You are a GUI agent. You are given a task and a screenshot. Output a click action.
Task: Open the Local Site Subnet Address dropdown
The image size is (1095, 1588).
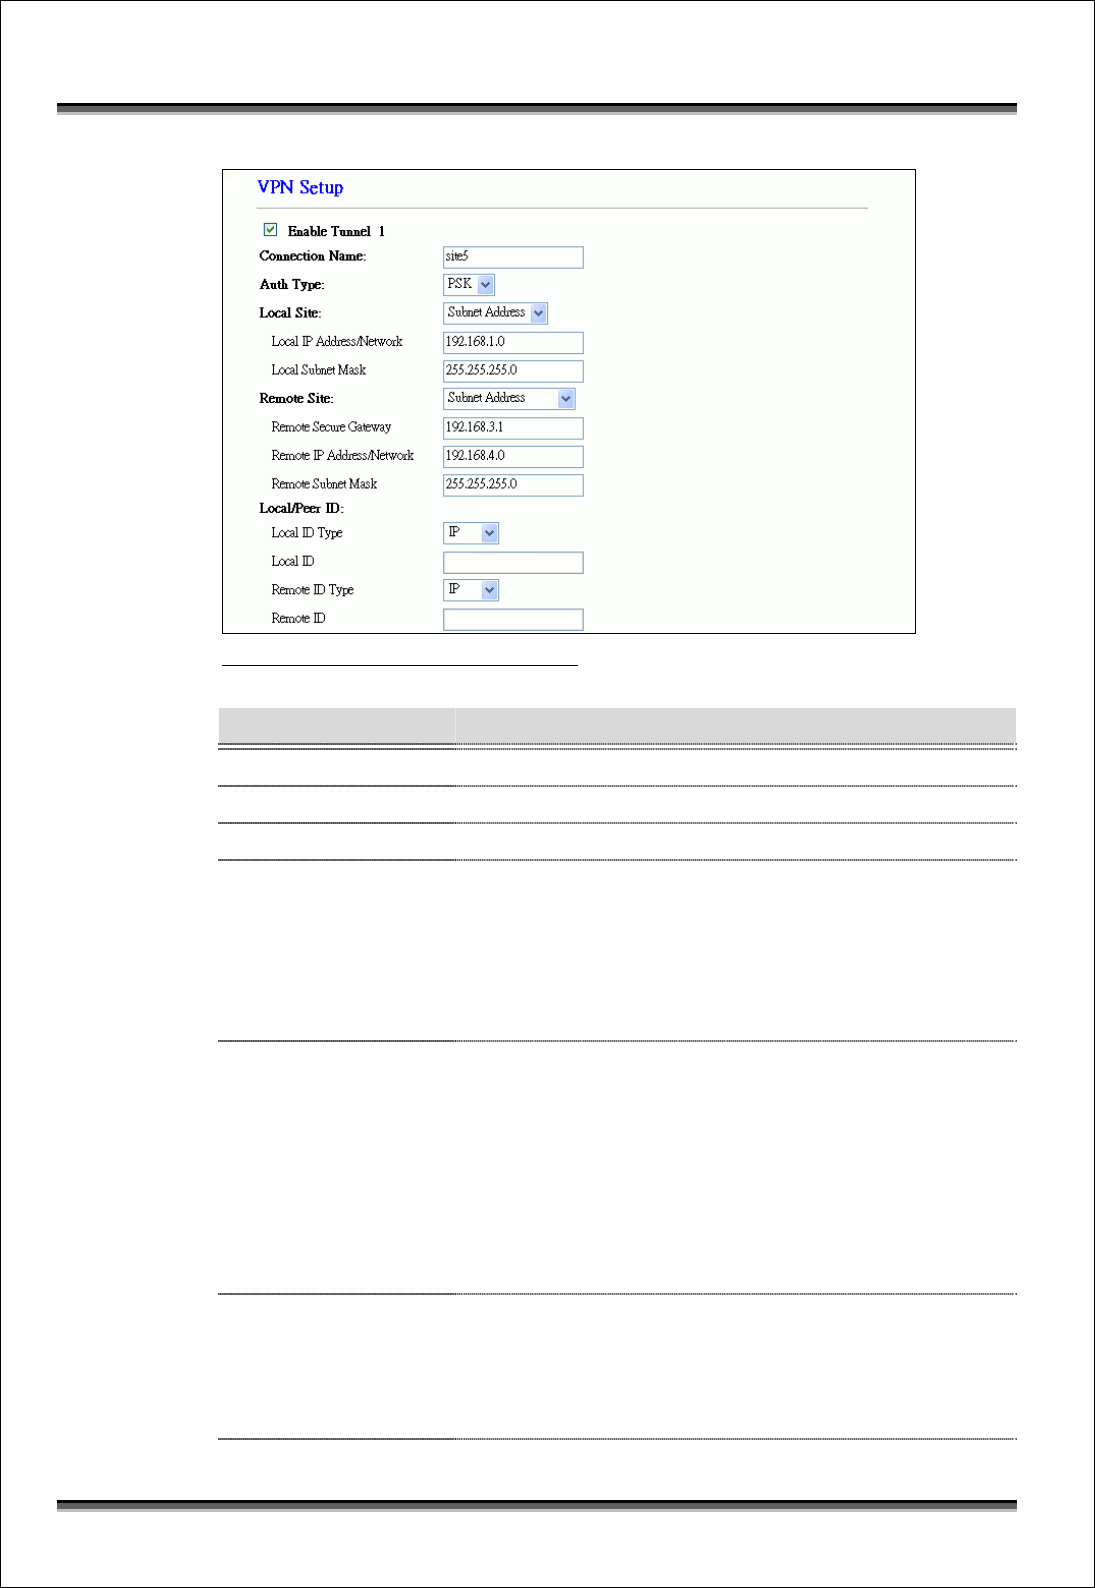(495, 313)
